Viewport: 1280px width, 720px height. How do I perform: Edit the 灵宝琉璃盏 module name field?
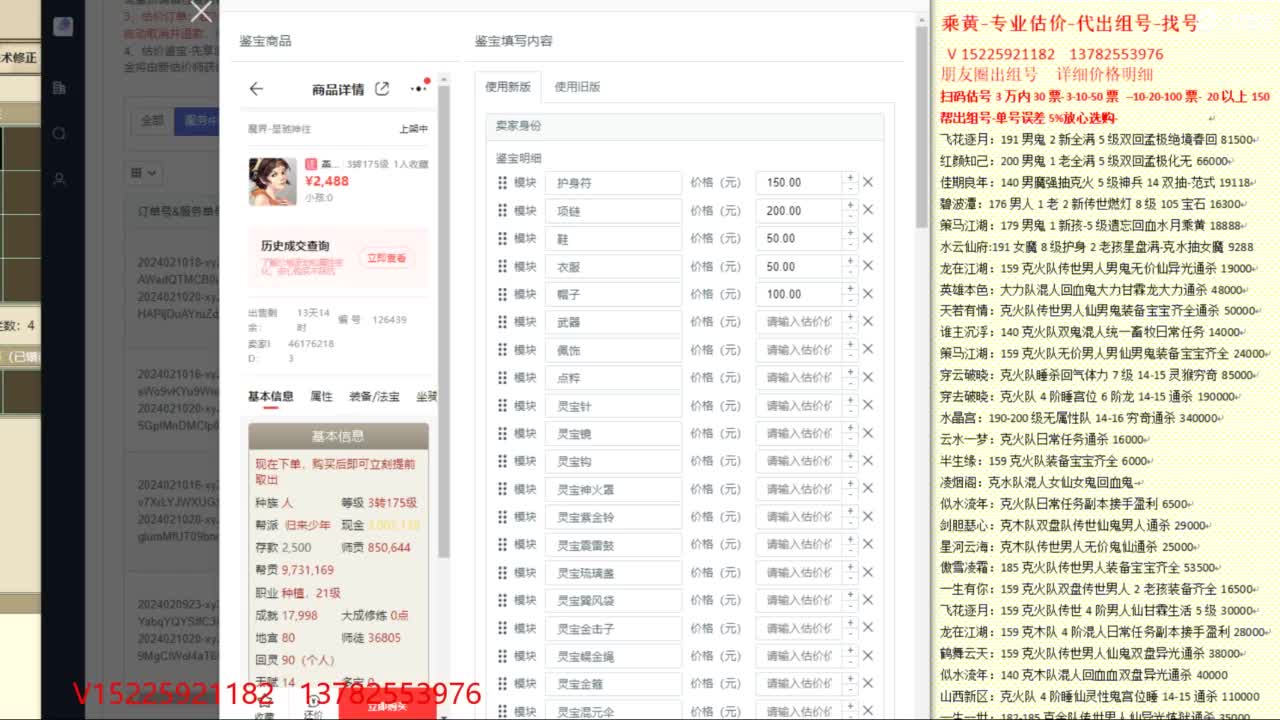pyautogui.click(x=613, y=573)
